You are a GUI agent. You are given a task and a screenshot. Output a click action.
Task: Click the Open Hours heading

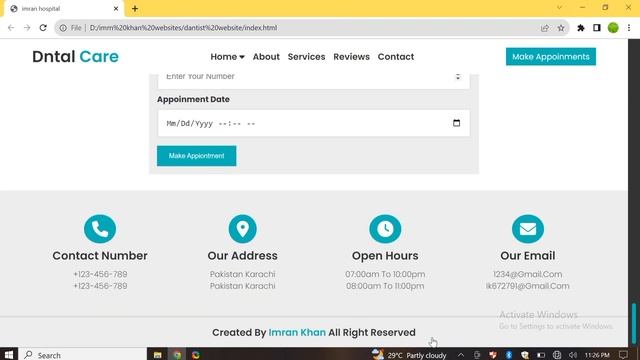pos(385,256)
